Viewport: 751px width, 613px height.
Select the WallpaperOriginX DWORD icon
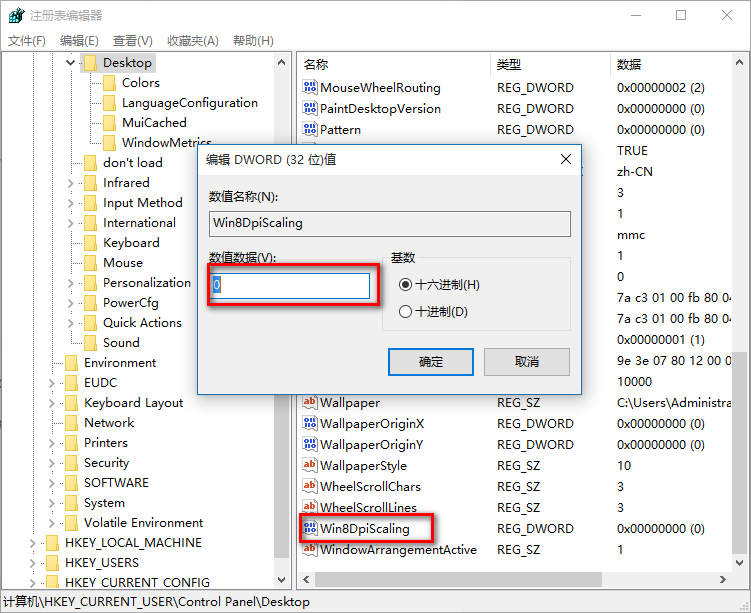(x=310, y=423)
